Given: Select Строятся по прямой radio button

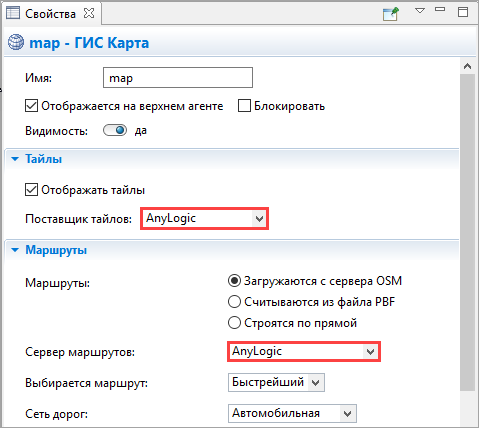Looking at the screenshot, I should tap(234, 323).
